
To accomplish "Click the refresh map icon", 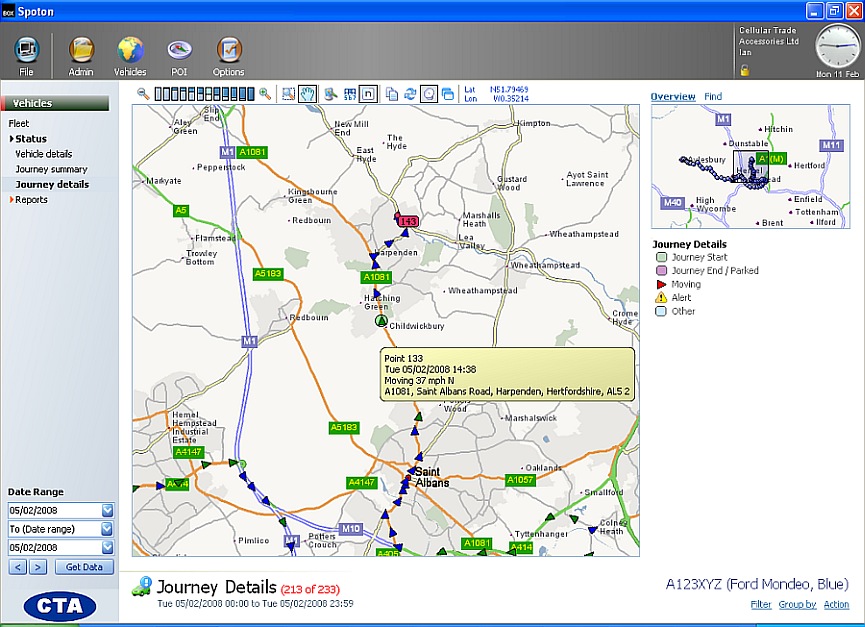I will (x=409, y=93).
